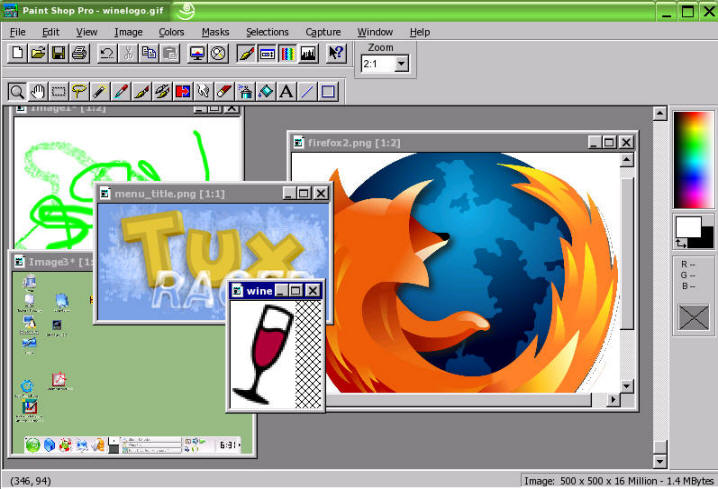Image resolution: width=718 pixels, height=489 pixels.
Task: Open the Masks menu
Action: tap(215, 32)
